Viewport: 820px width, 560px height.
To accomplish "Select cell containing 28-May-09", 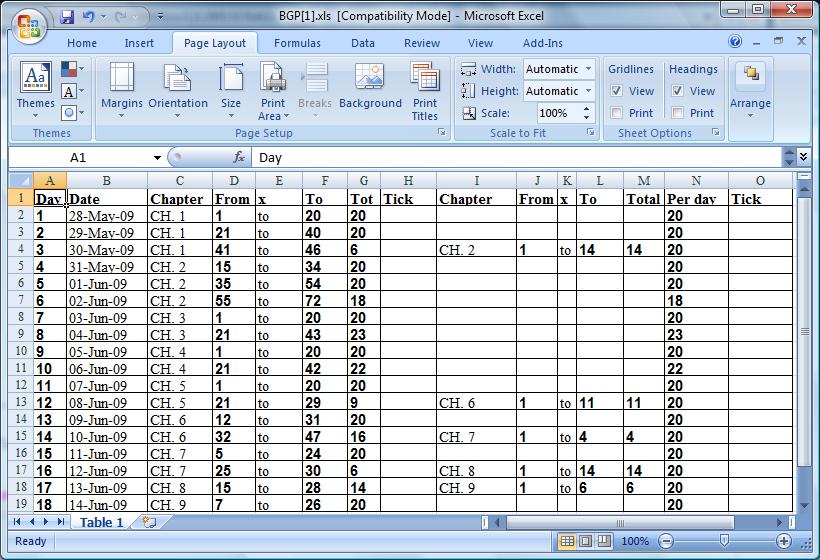I will (107, 215).
